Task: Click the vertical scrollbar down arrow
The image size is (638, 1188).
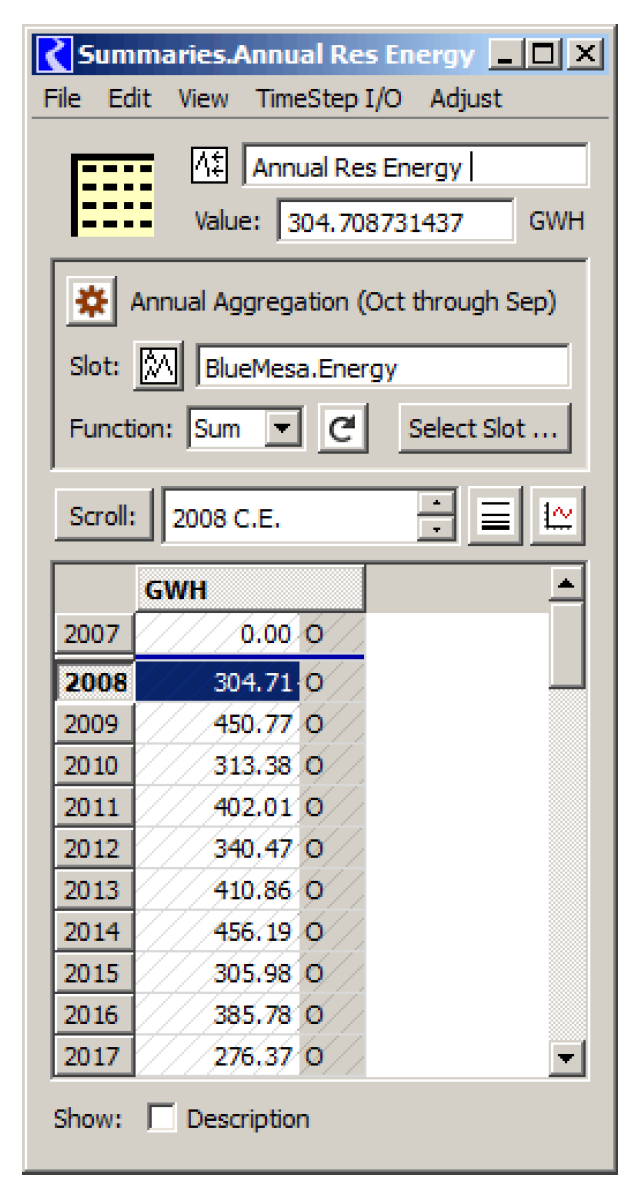Action: [x=567, y=1055]
